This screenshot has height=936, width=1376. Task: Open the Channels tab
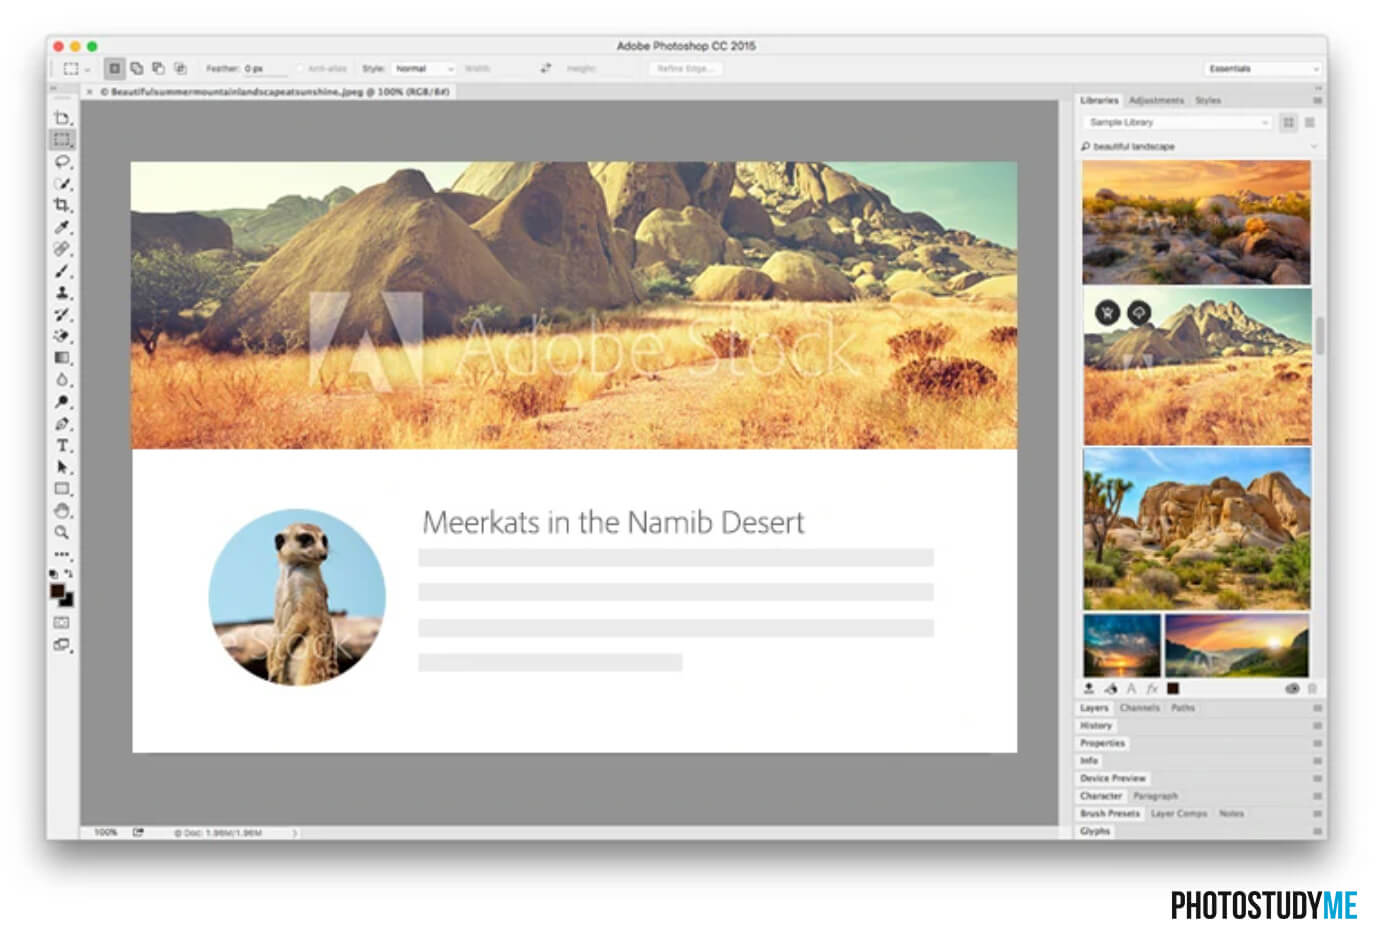1139,708
